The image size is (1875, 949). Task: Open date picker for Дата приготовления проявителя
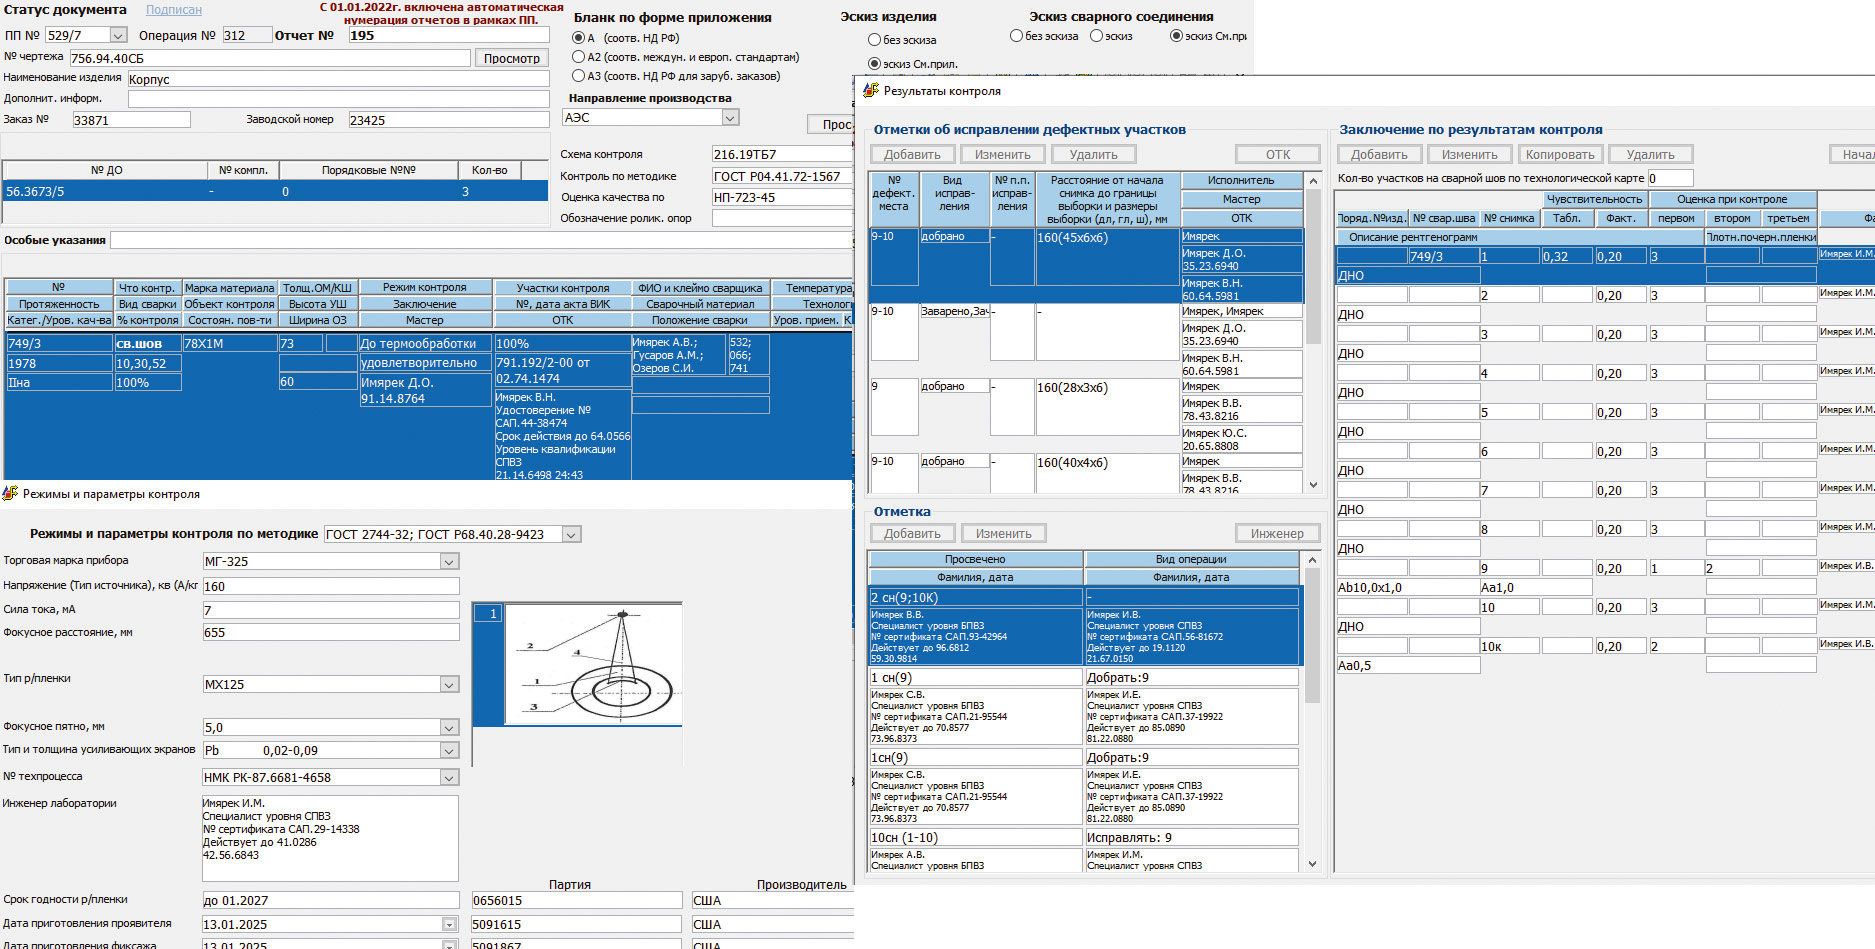(x=449, y=925)
